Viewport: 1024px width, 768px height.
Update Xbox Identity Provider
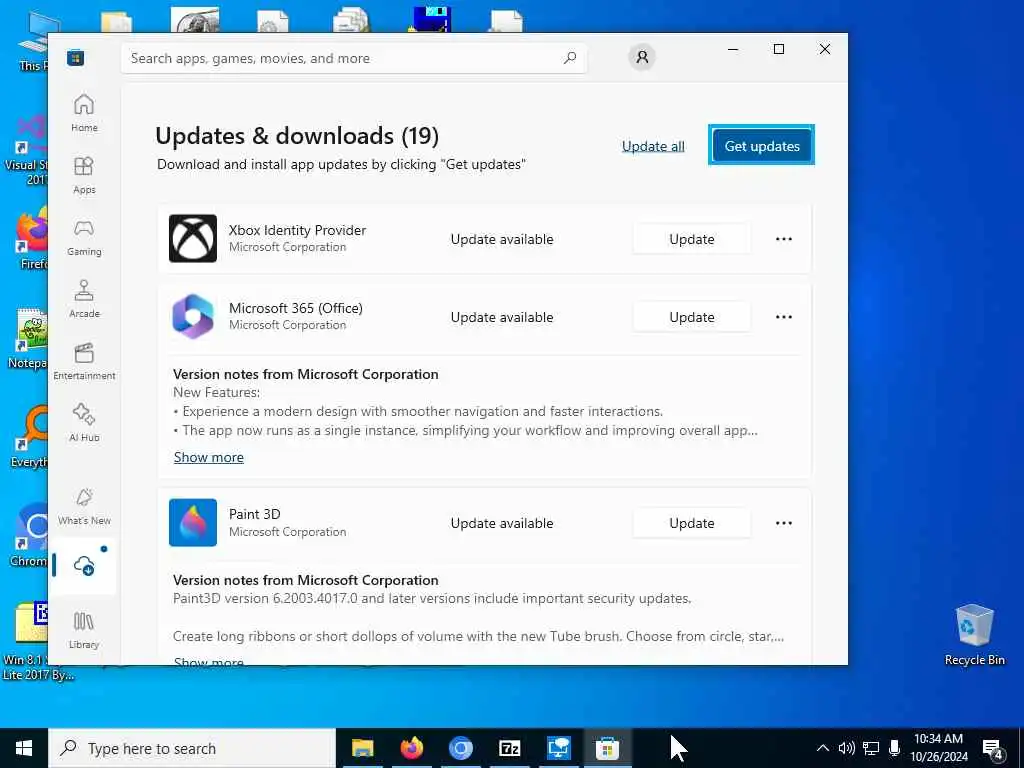coord(692,239)
